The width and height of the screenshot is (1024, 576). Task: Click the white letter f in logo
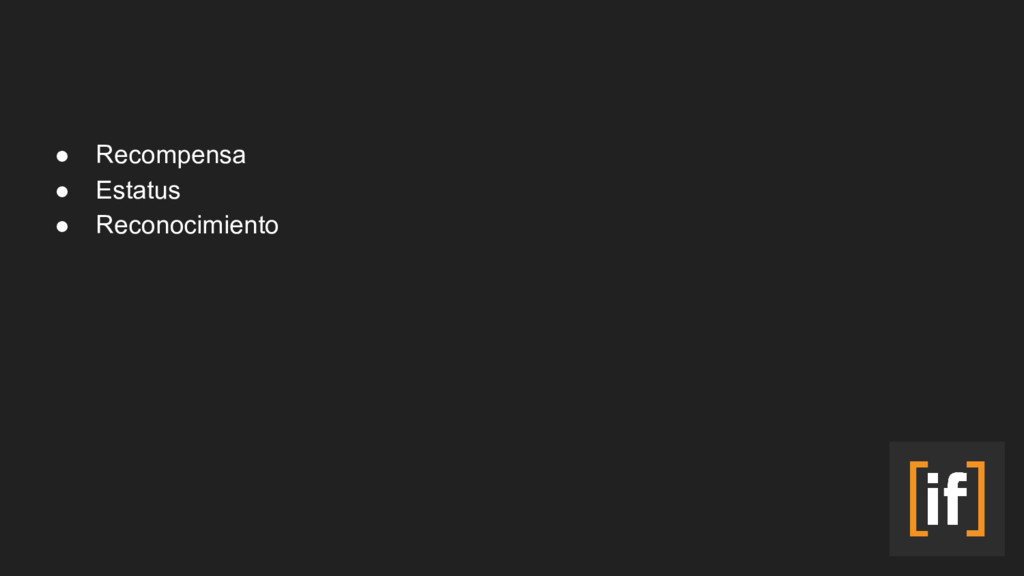(x=955, y=498)
